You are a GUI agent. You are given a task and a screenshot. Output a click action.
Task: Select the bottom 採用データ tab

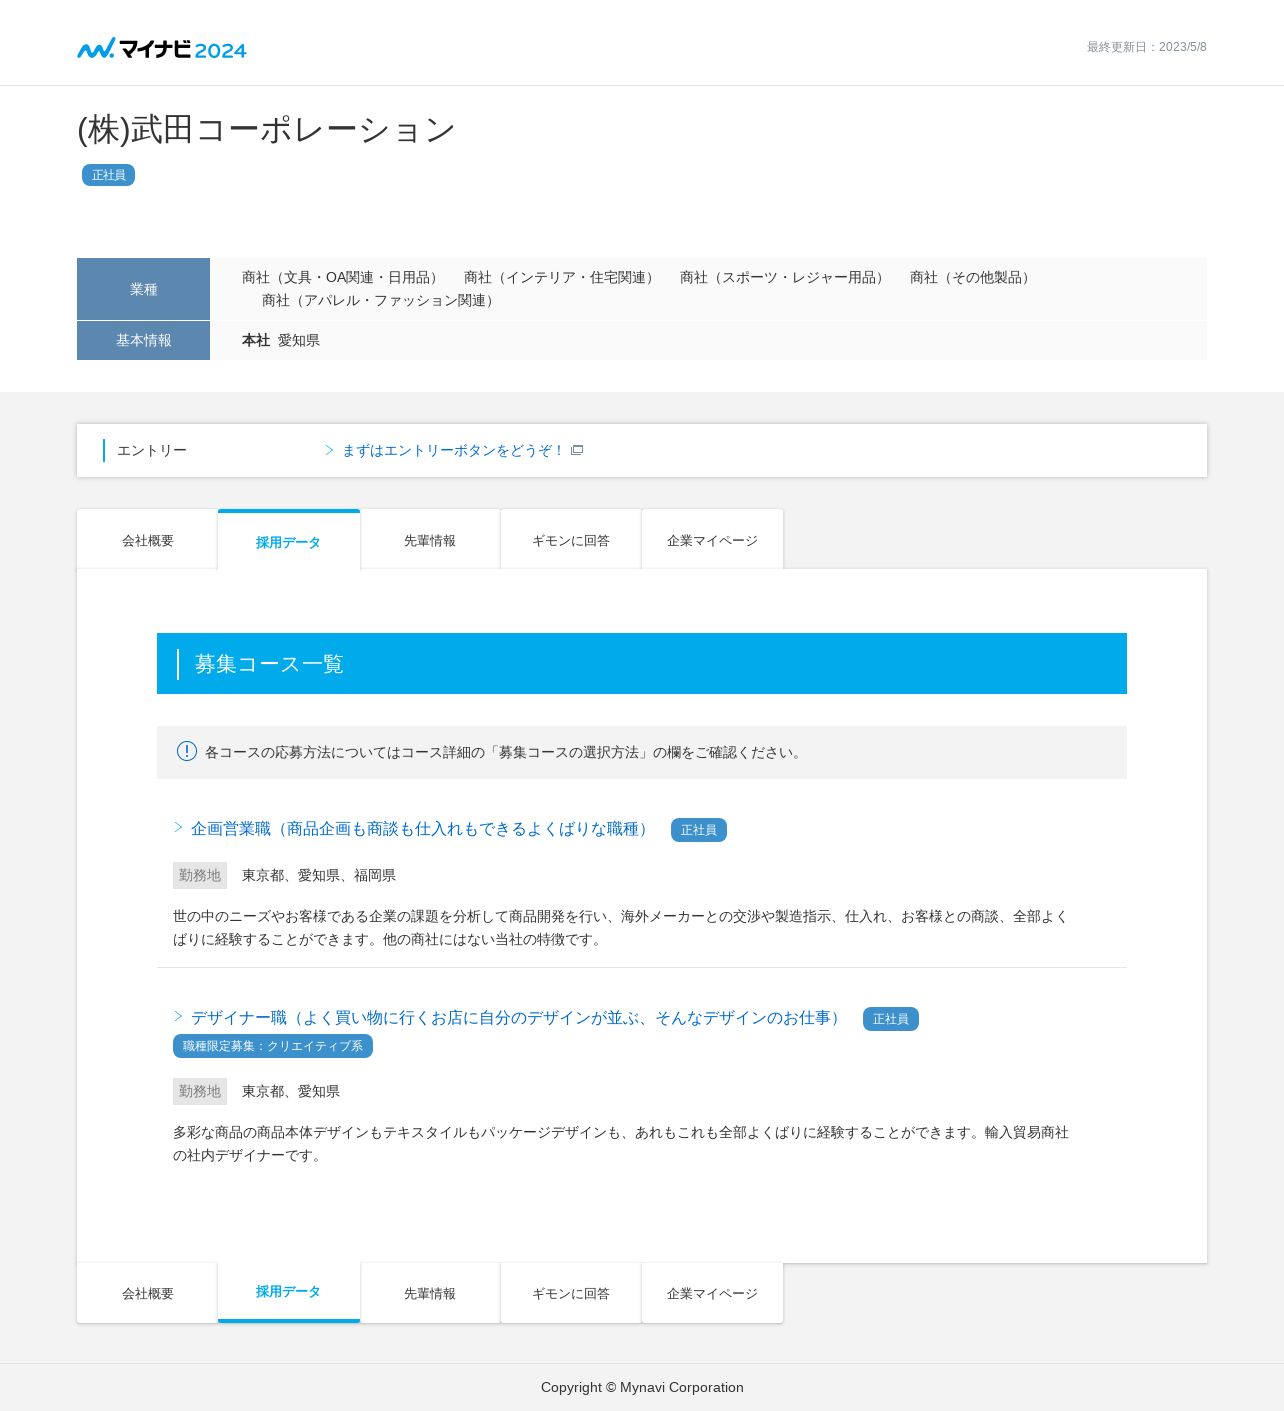click(288, 1292)
